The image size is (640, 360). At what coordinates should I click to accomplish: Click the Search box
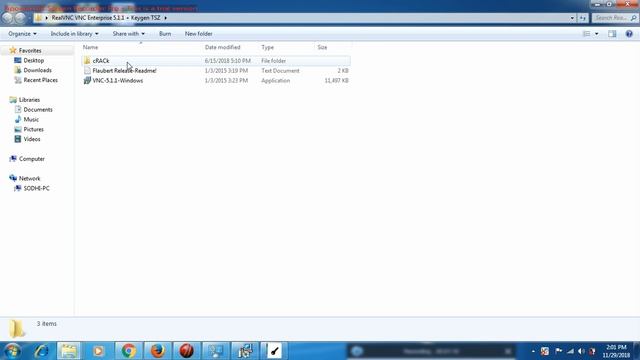pyautogui.click(x=614, y=18)
